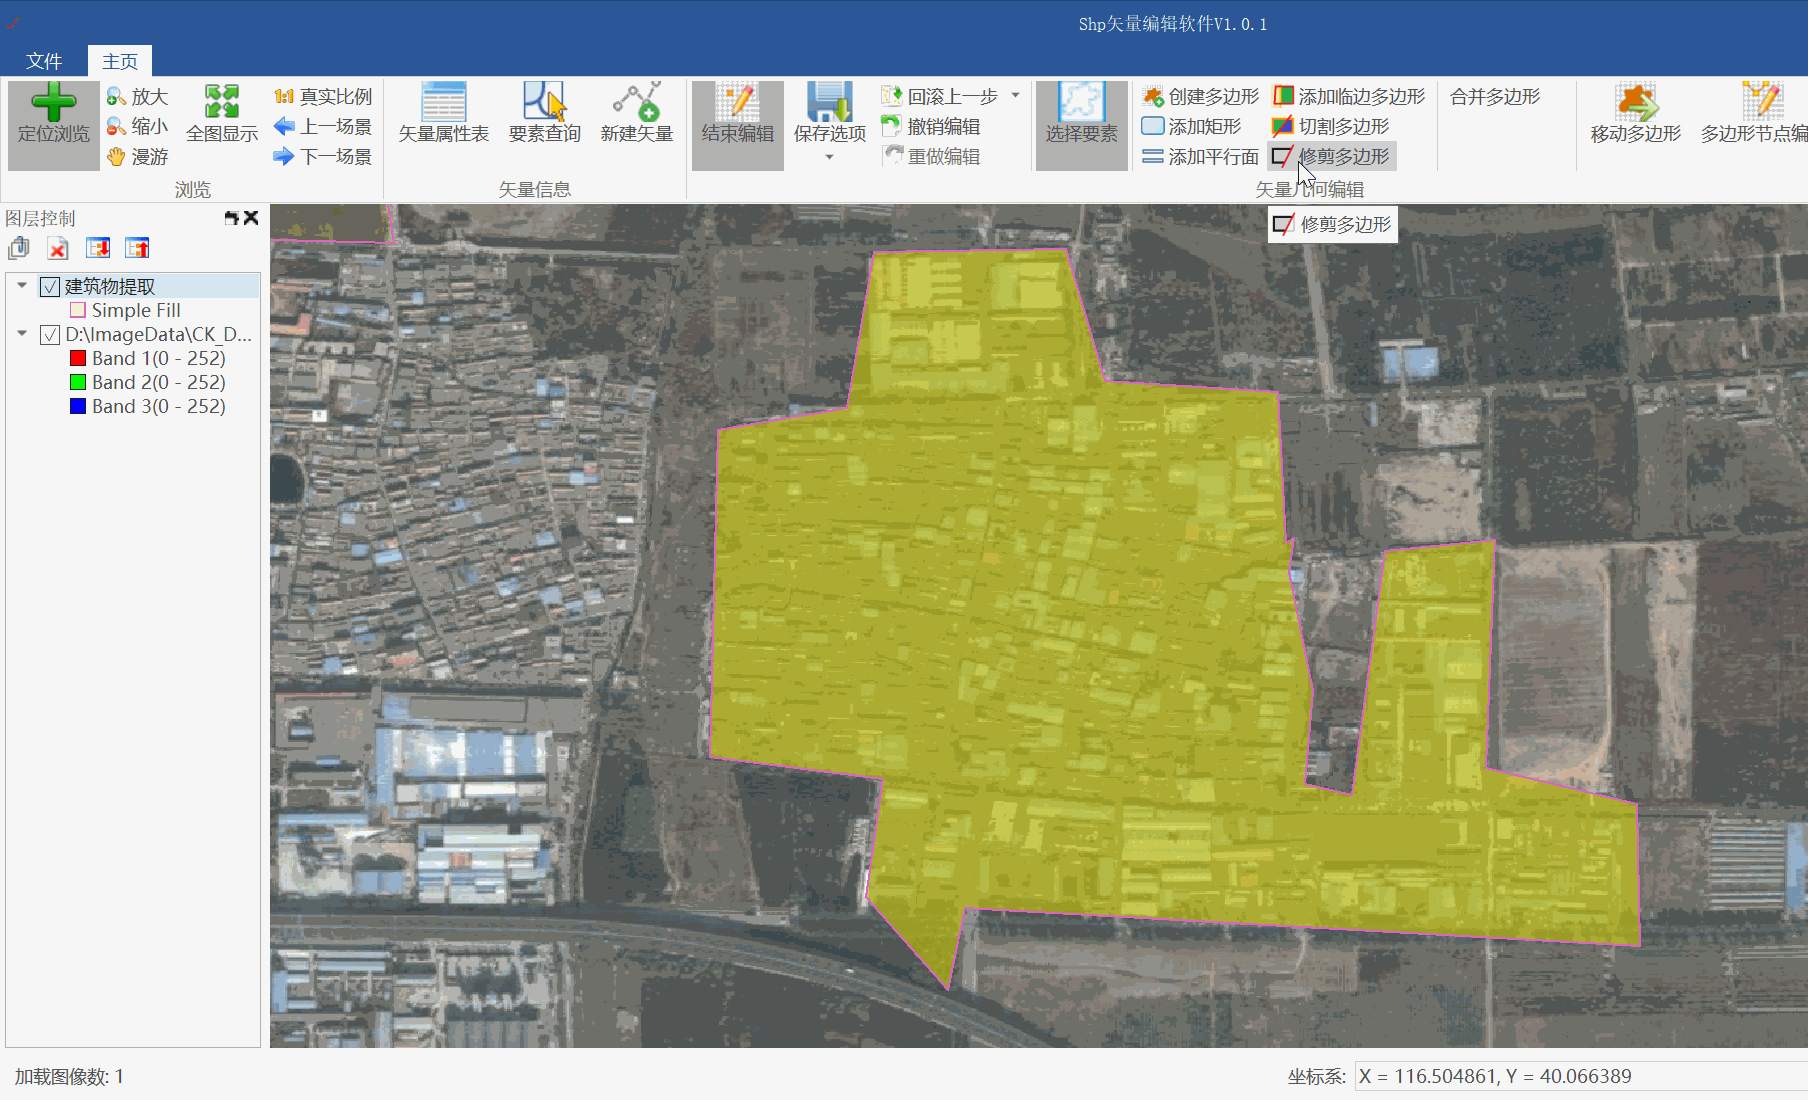
Task: Click the 移动多边形 move polygon tool
Action: pos(1636,115)
